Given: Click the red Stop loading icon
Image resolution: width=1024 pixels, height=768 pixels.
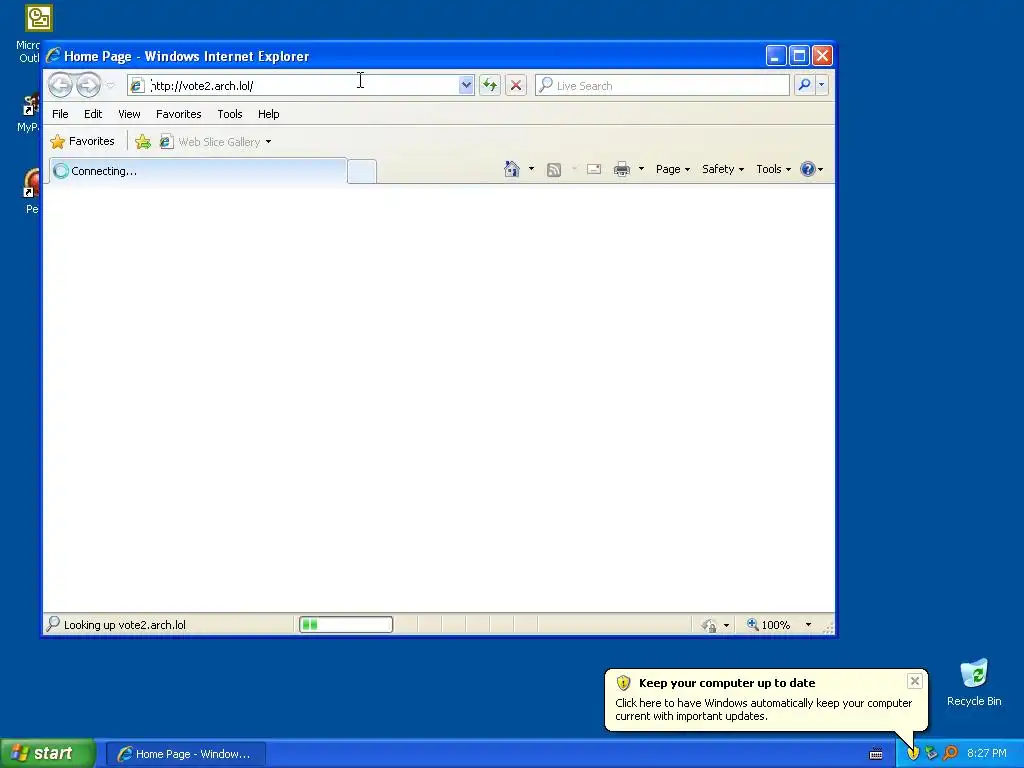Looking at the screenshot, I should point(516,85).
